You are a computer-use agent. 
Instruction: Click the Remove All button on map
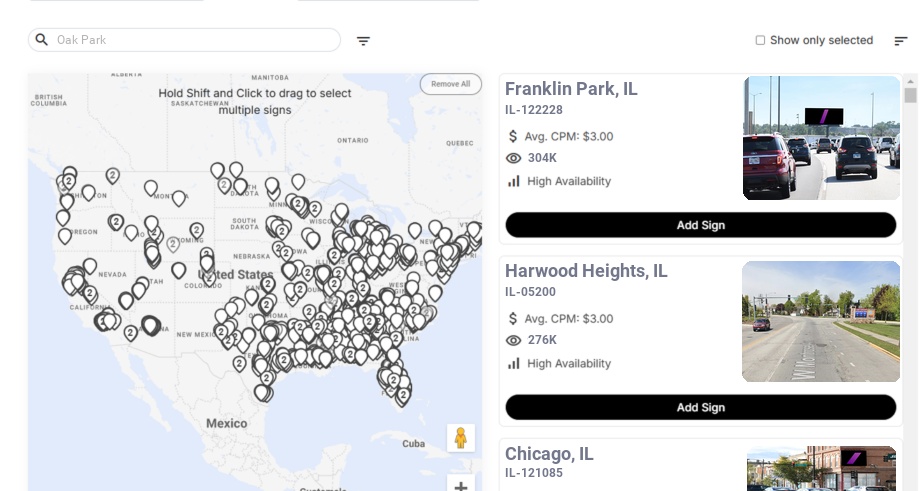450,84
